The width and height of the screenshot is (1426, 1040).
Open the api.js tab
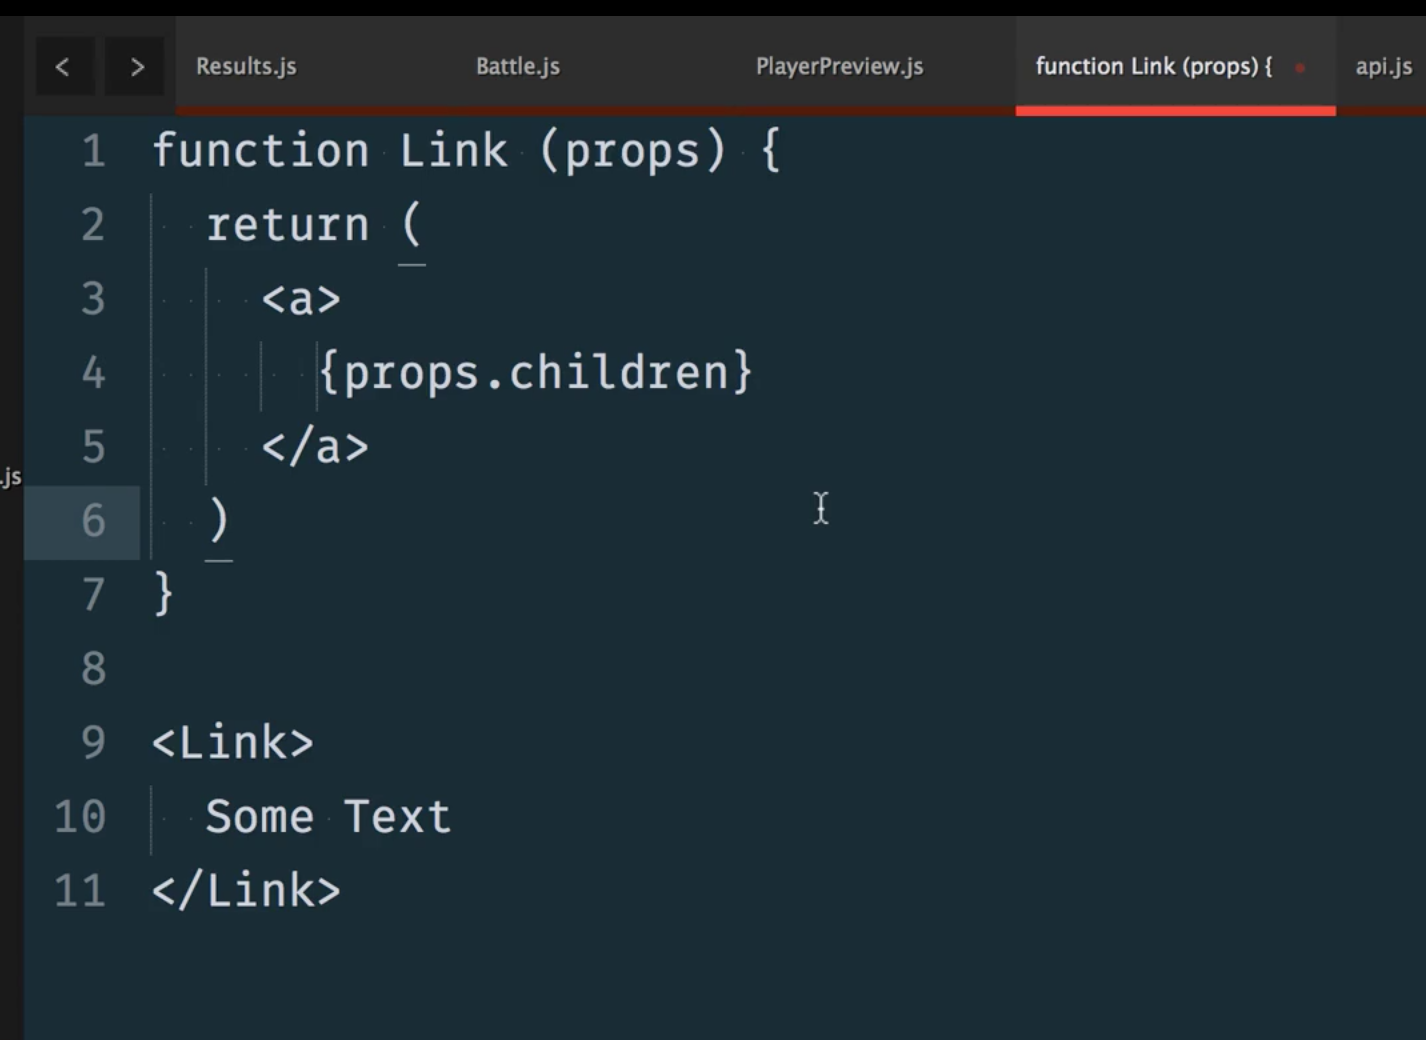pyautogui.click(x=1383, y=67)
